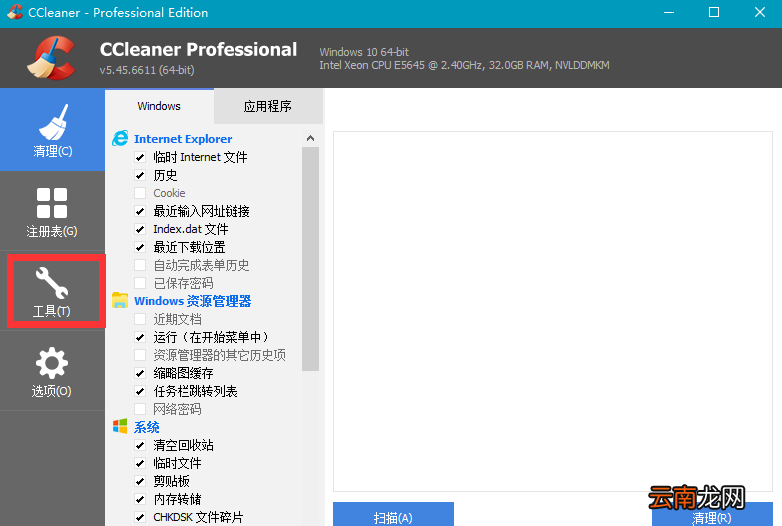
Task: Uncheck 清空回收站
Action: (x=140, y=445)
